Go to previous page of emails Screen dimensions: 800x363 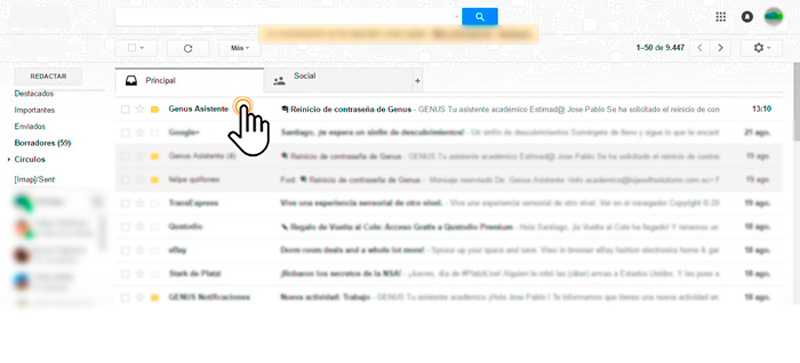point(700,48)
